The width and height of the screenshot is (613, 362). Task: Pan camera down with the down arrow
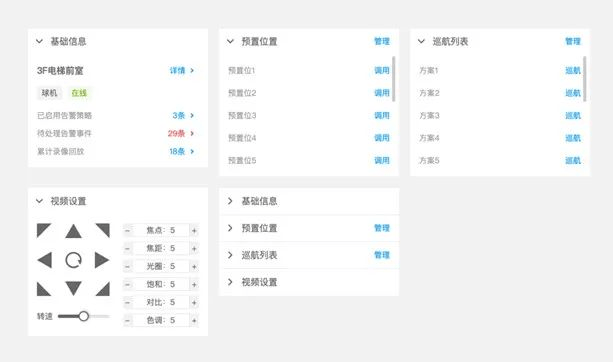73,289
